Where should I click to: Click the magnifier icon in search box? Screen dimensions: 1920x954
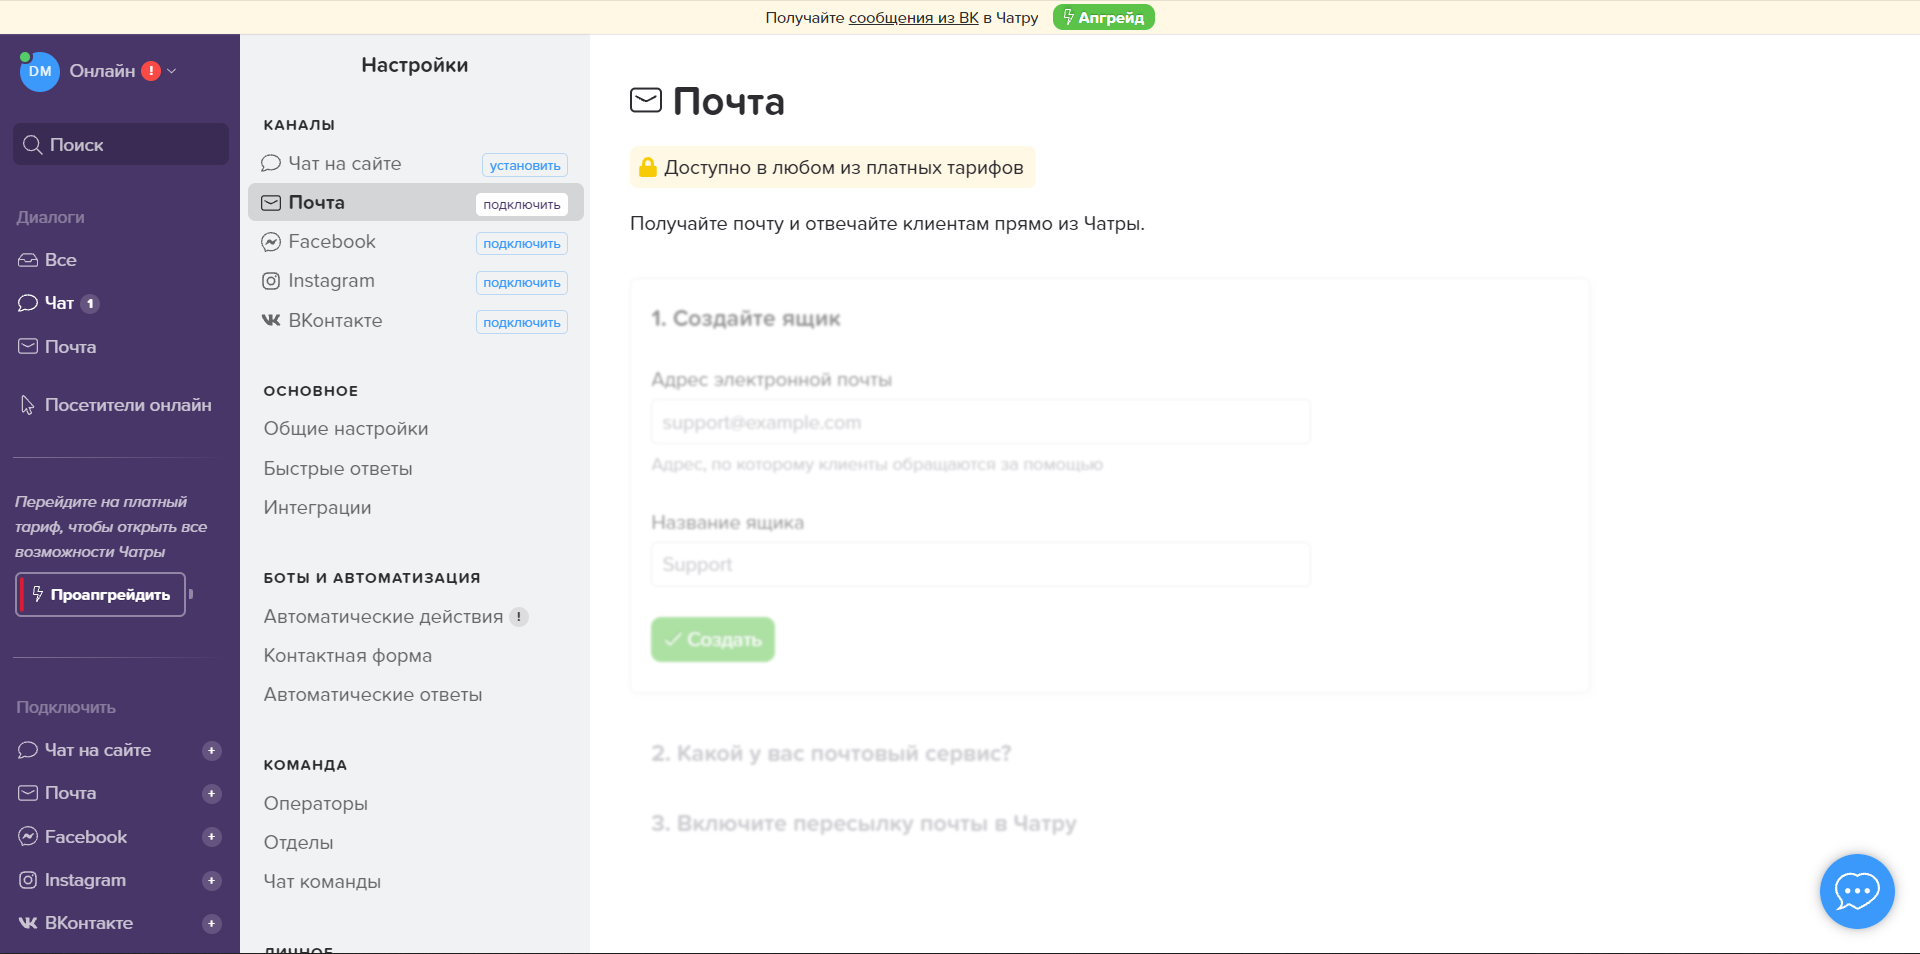coord(33,145)
